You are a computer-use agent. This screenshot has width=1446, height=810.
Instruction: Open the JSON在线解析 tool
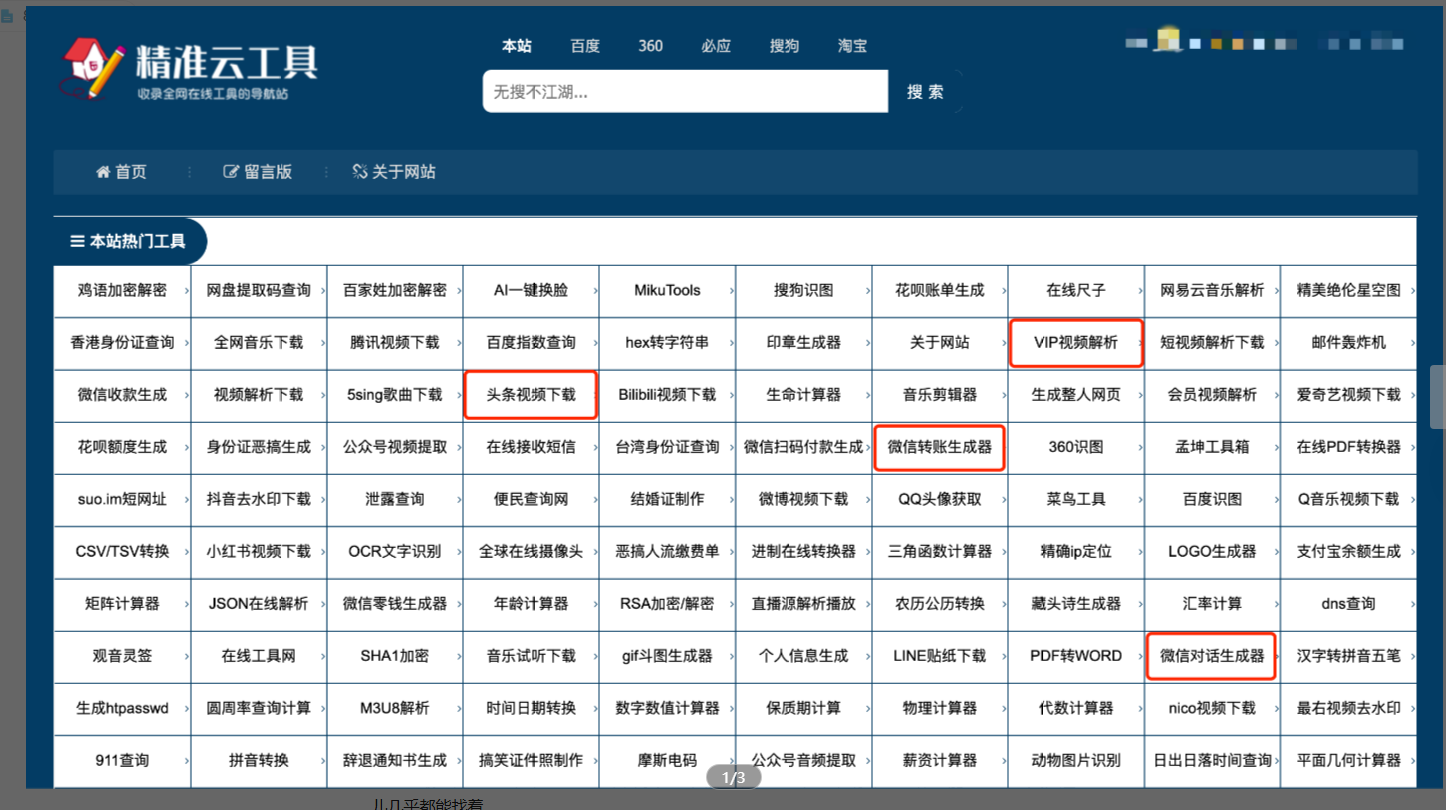[258, 603]
